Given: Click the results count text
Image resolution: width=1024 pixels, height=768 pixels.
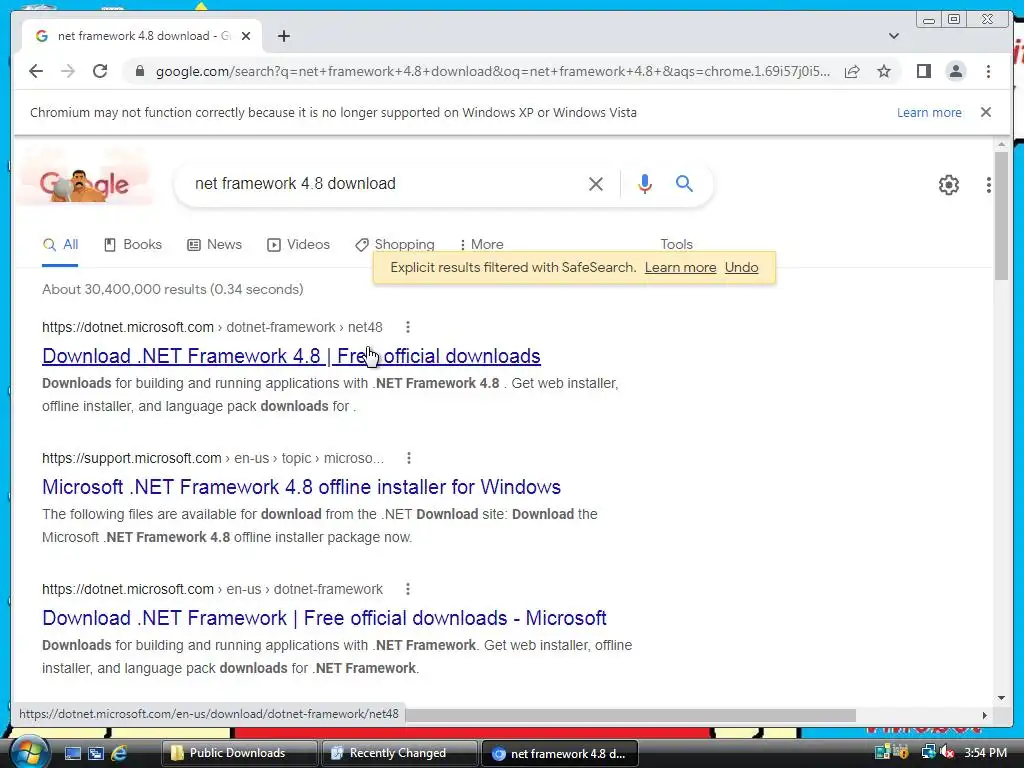Looking at the screenshot, I should click(x=172, y=289).
